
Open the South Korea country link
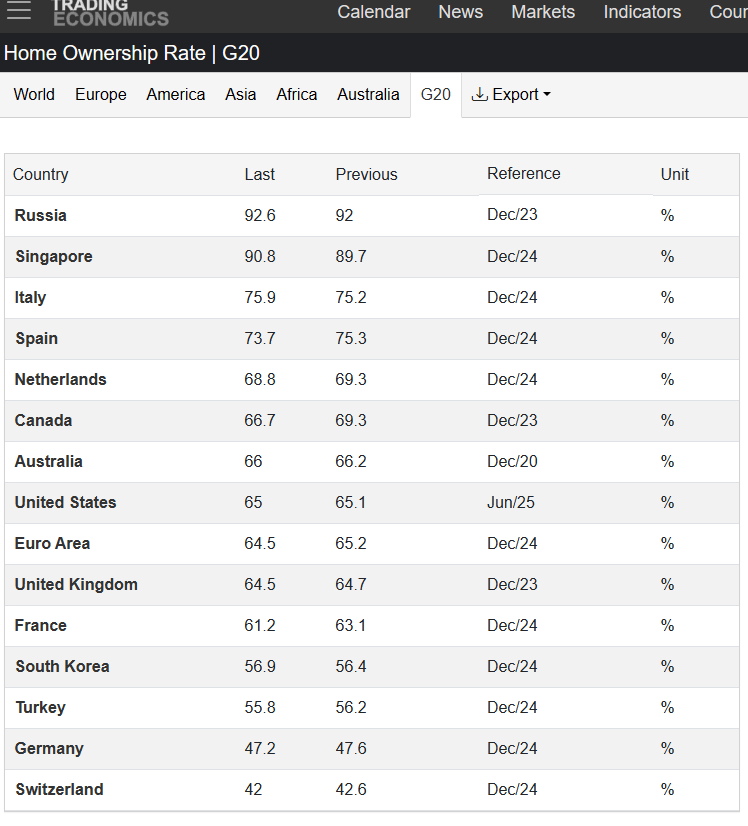click(62, 666)
